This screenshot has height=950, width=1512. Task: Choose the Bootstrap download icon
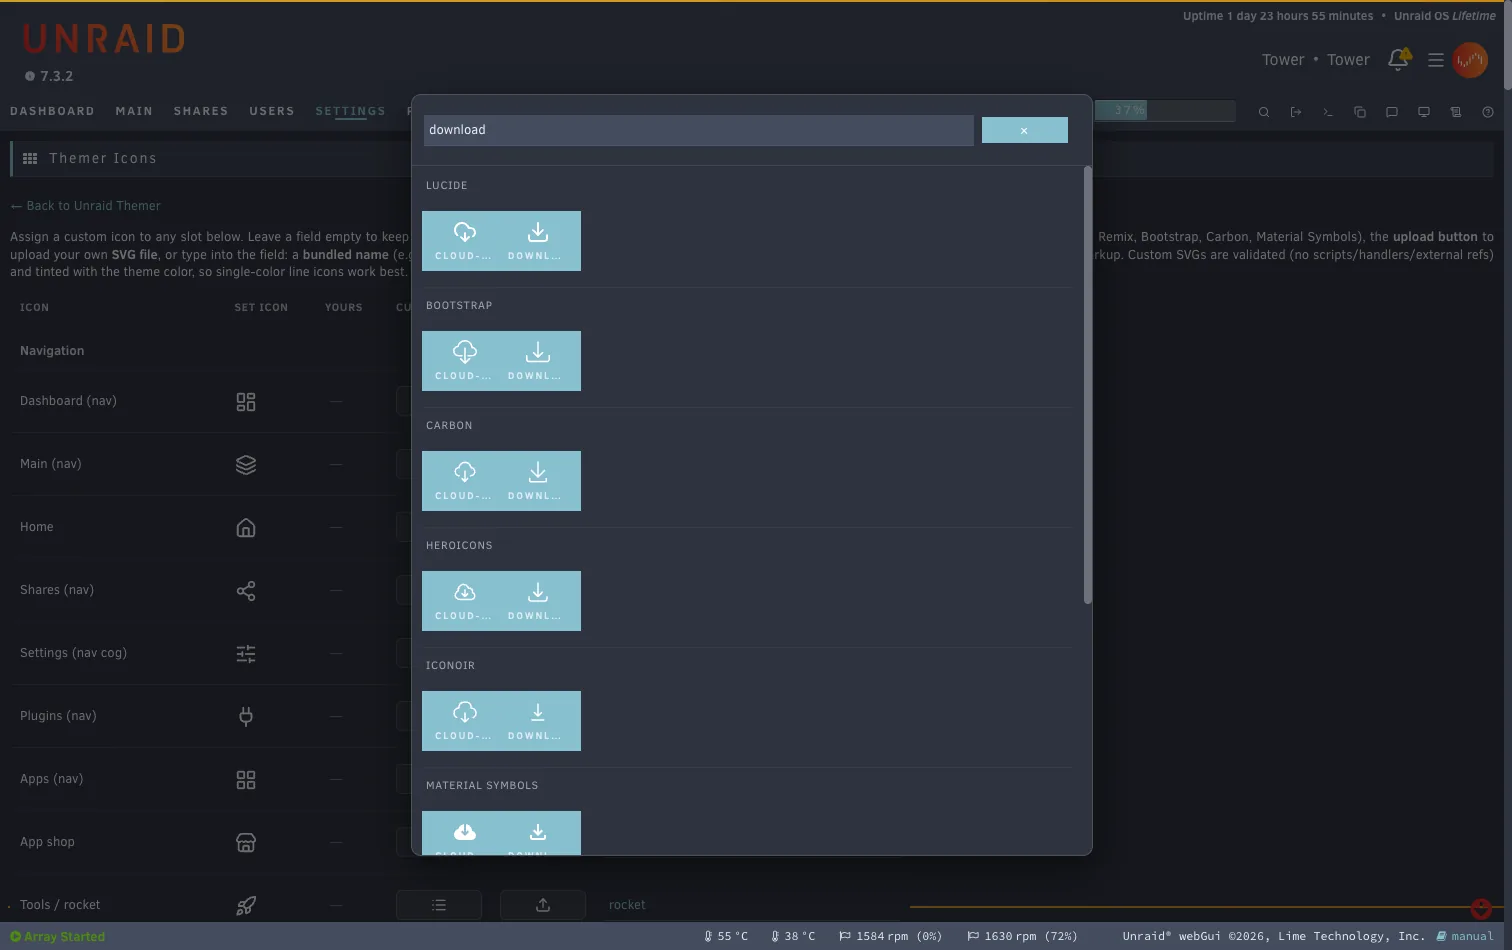pyautogui.click(x=537, y=361)
